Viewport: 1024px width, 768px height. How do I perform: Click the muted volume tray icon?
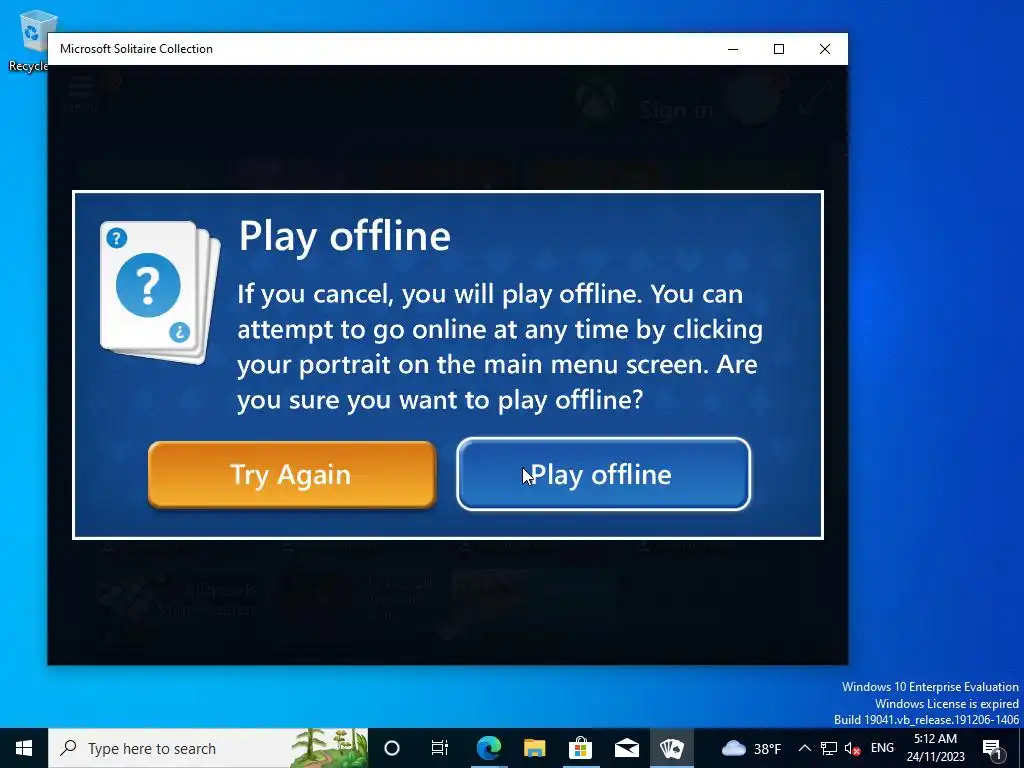tap(852, 748)
